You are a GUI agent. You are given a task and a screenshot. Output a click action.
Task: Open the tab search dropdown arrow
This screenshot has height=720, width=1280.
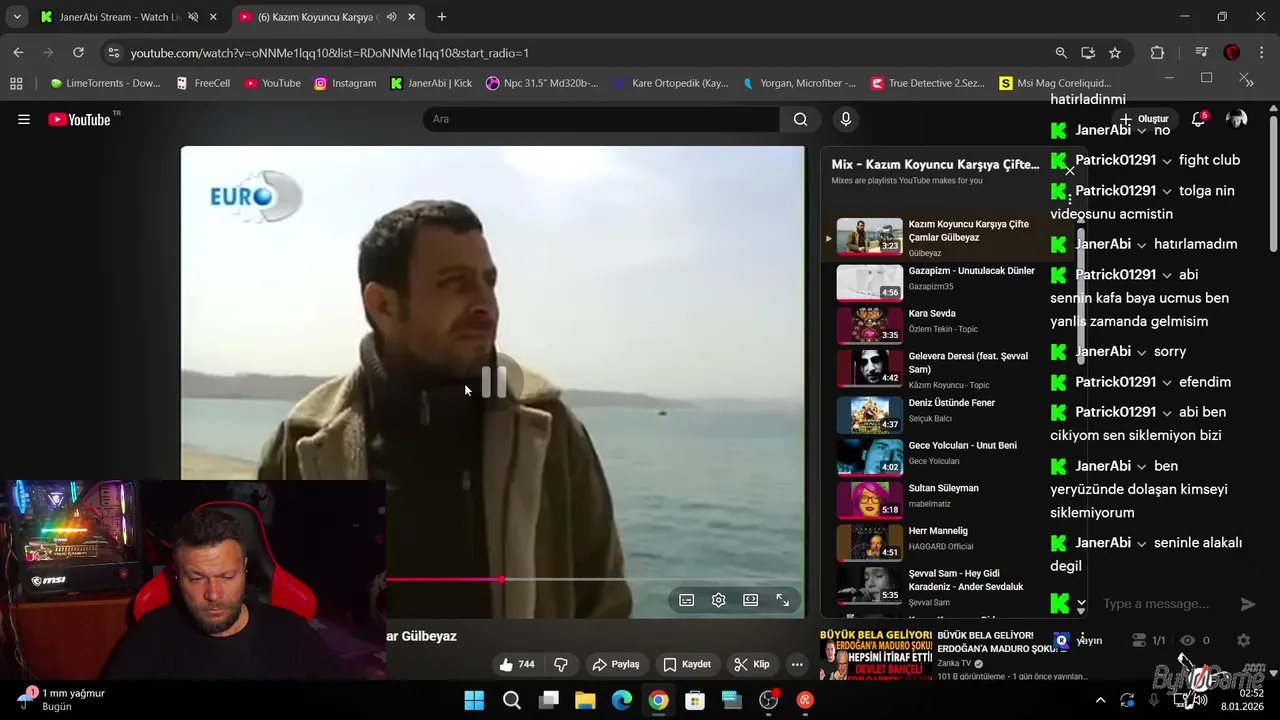[16, 17]
